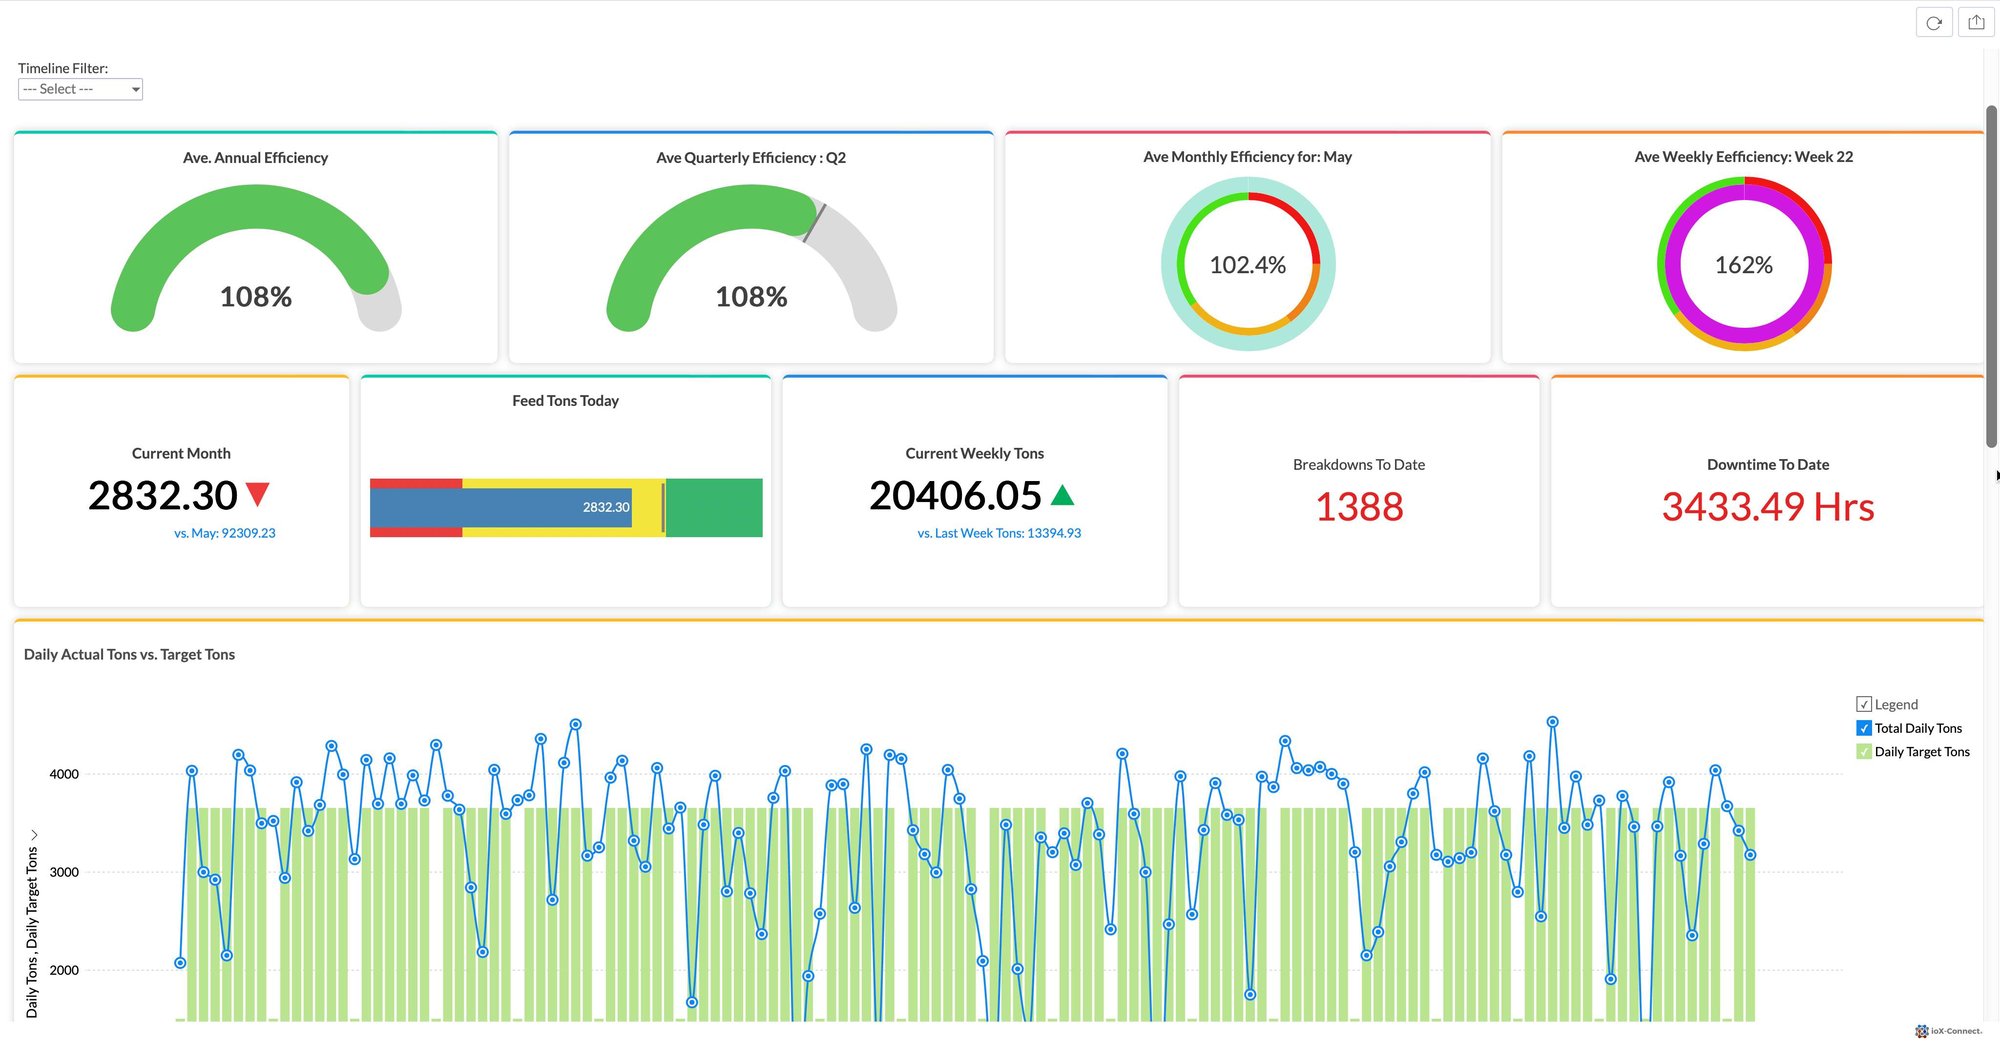Select the Downtime To Date 3433.49 Hrs figure

point(1766,507)
